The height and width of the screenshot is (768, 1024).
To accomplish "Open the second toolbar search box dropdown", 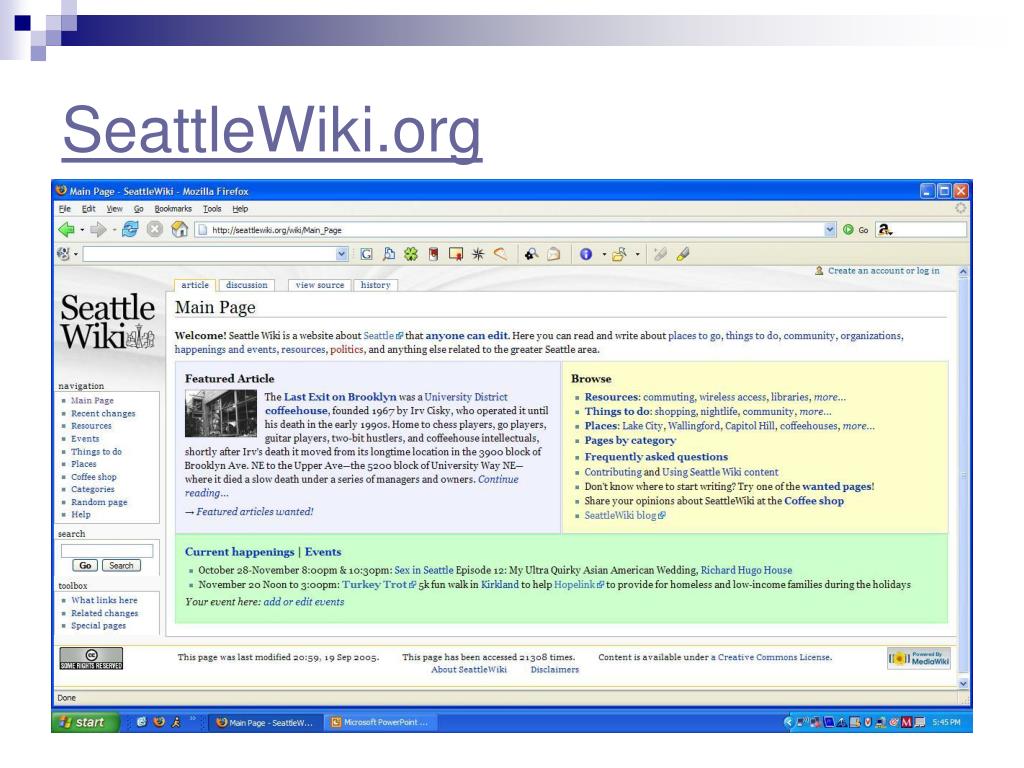I will [x=342, y=254].
